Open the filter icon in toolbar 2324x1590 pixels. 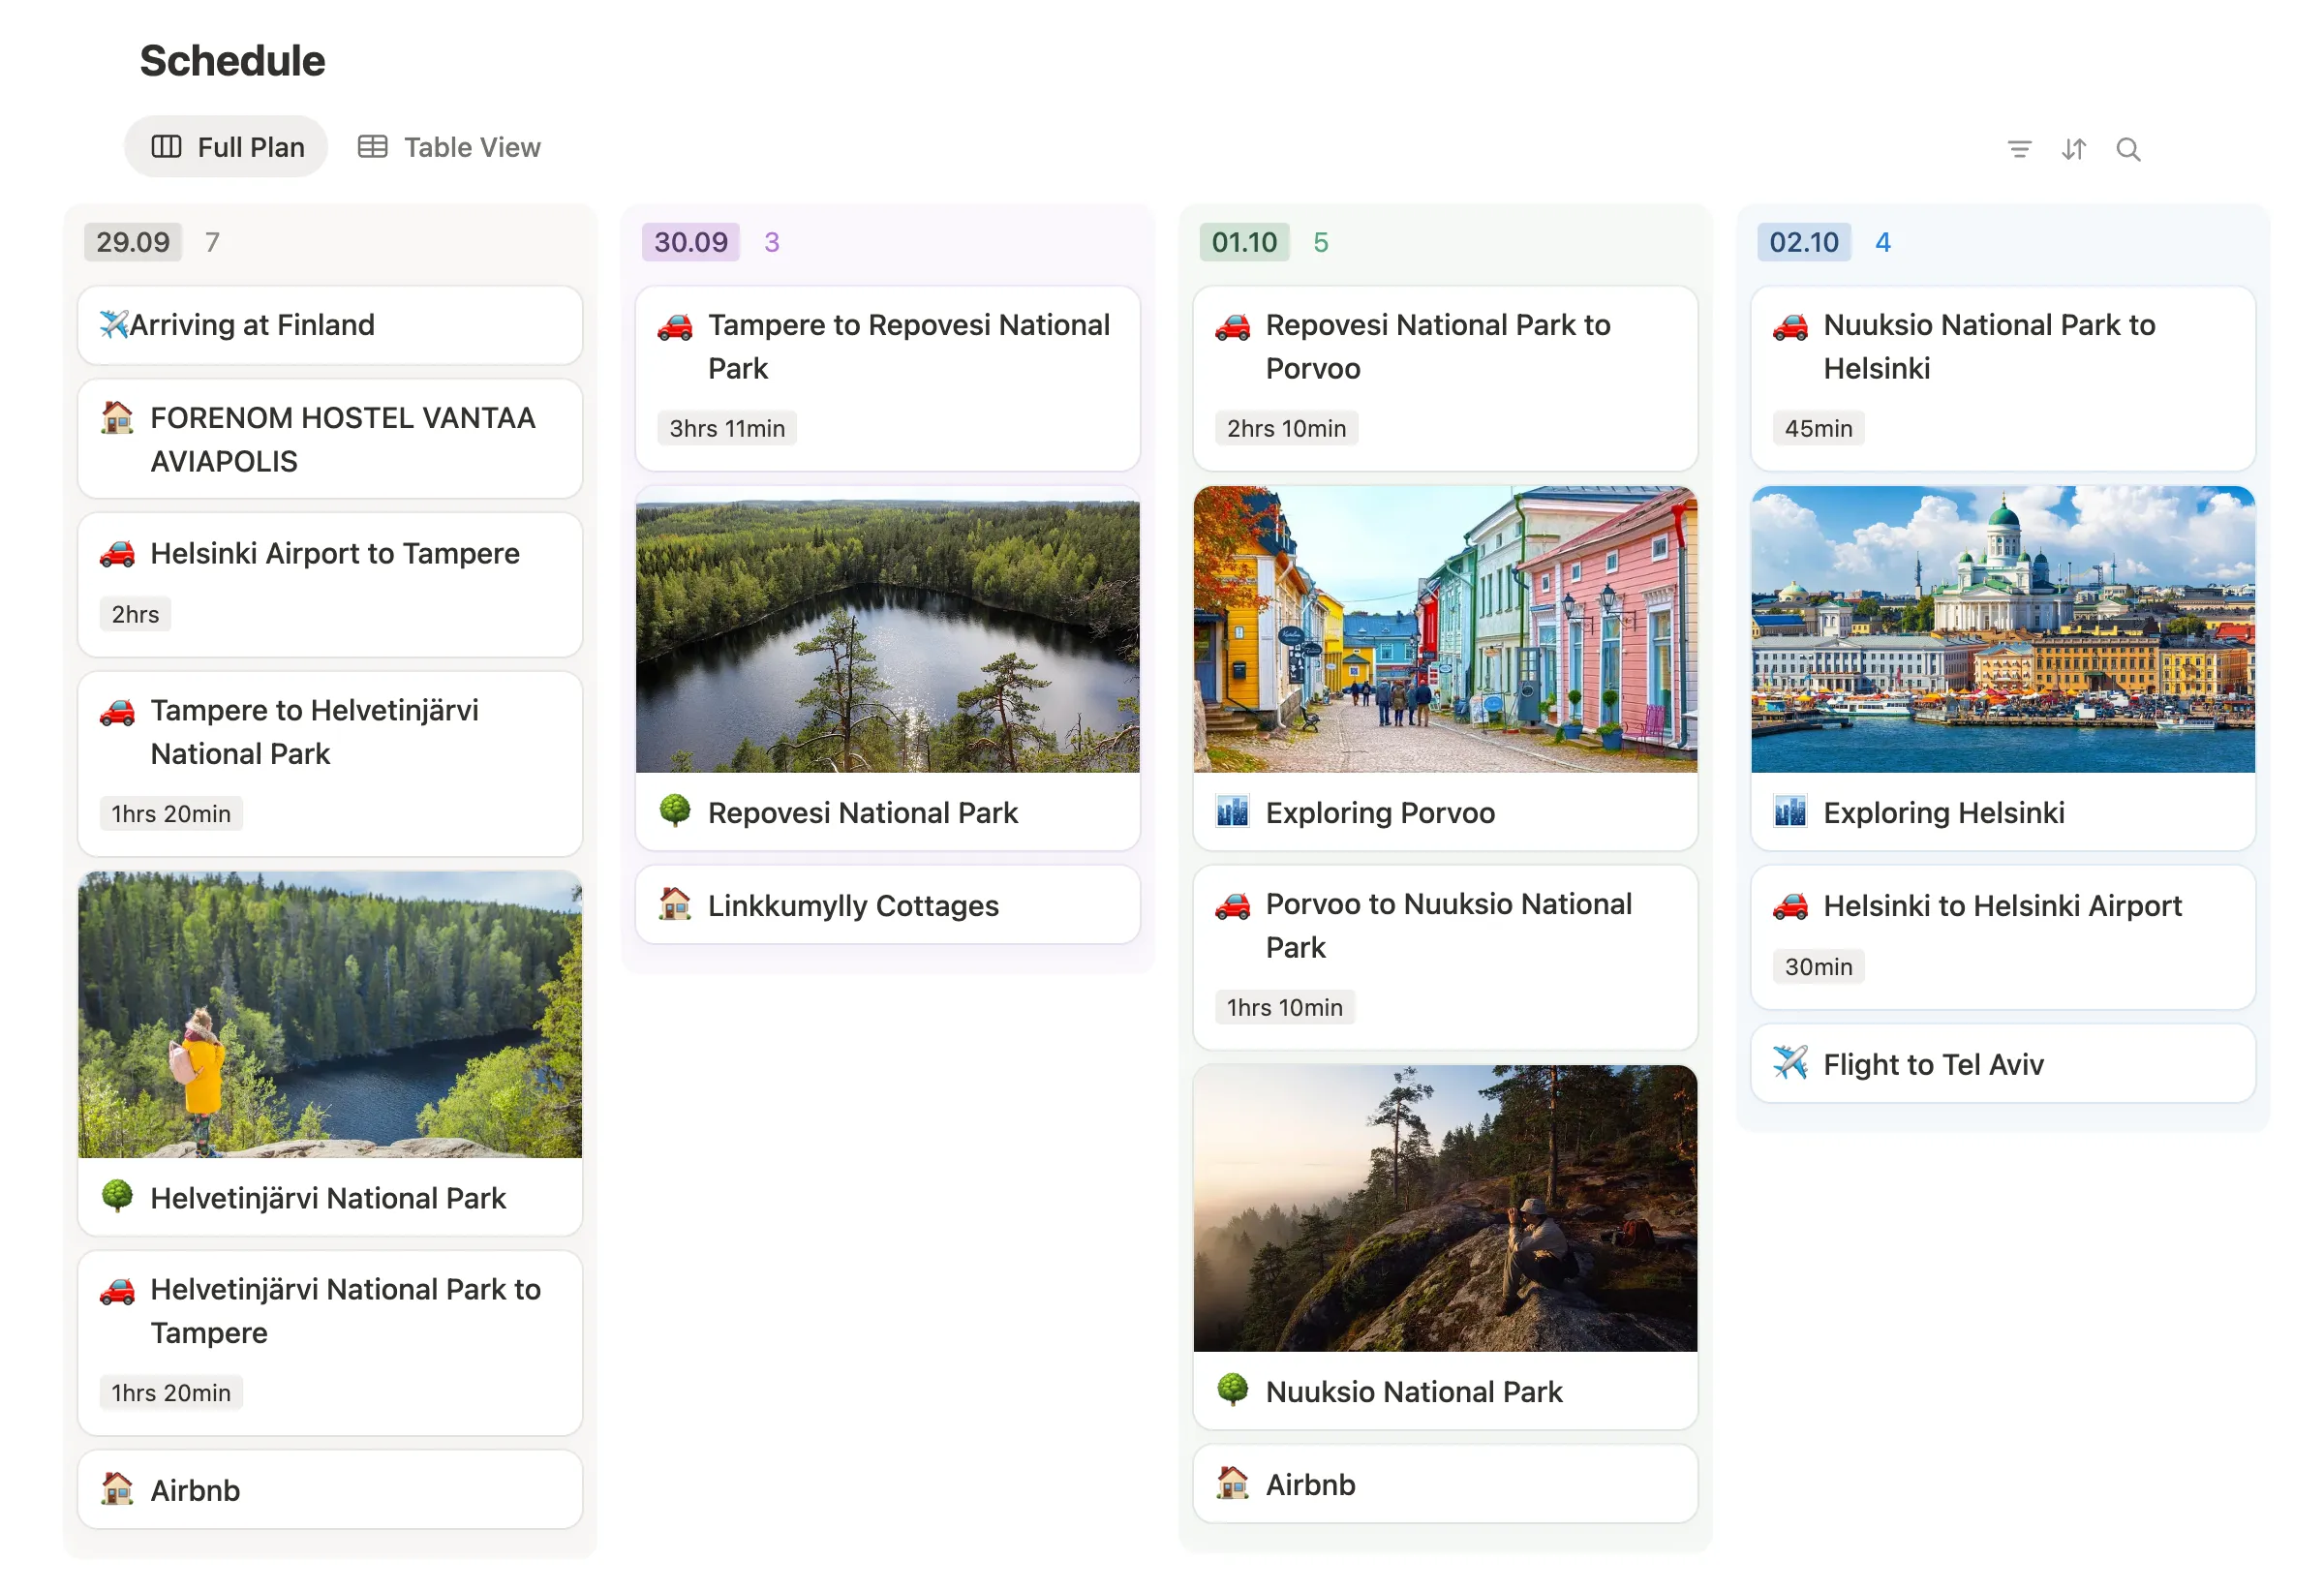pos(2019,149)
